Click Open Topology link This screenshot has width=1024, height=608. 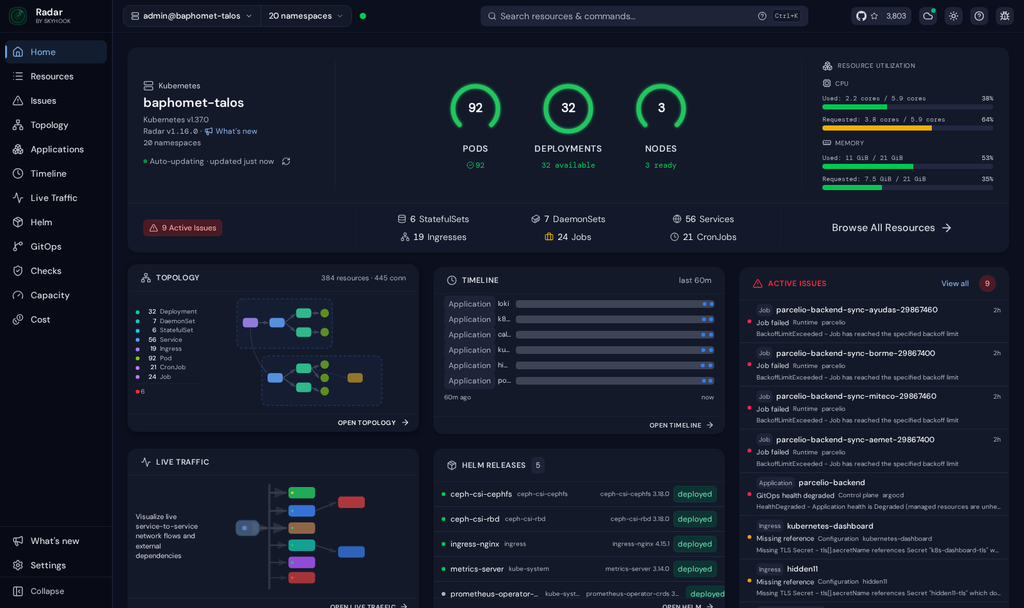(x=373, y=423)
